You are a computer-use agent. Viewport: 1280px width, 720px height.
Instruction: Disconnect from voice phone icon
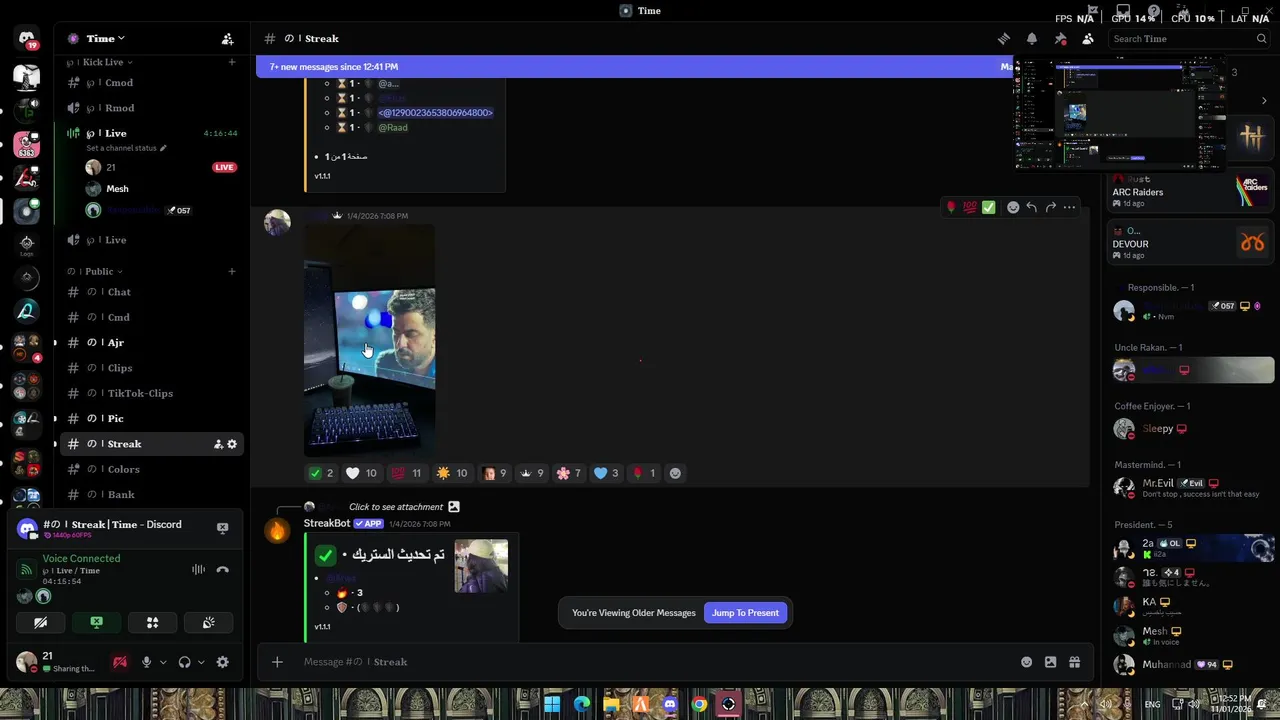223,569
